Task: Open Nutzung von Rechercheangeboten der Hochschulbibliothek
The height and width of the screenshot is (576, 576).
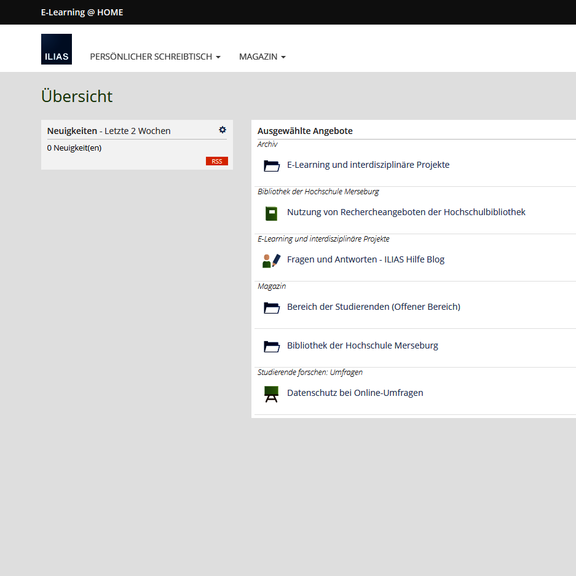Action: (x=406, y=212)
